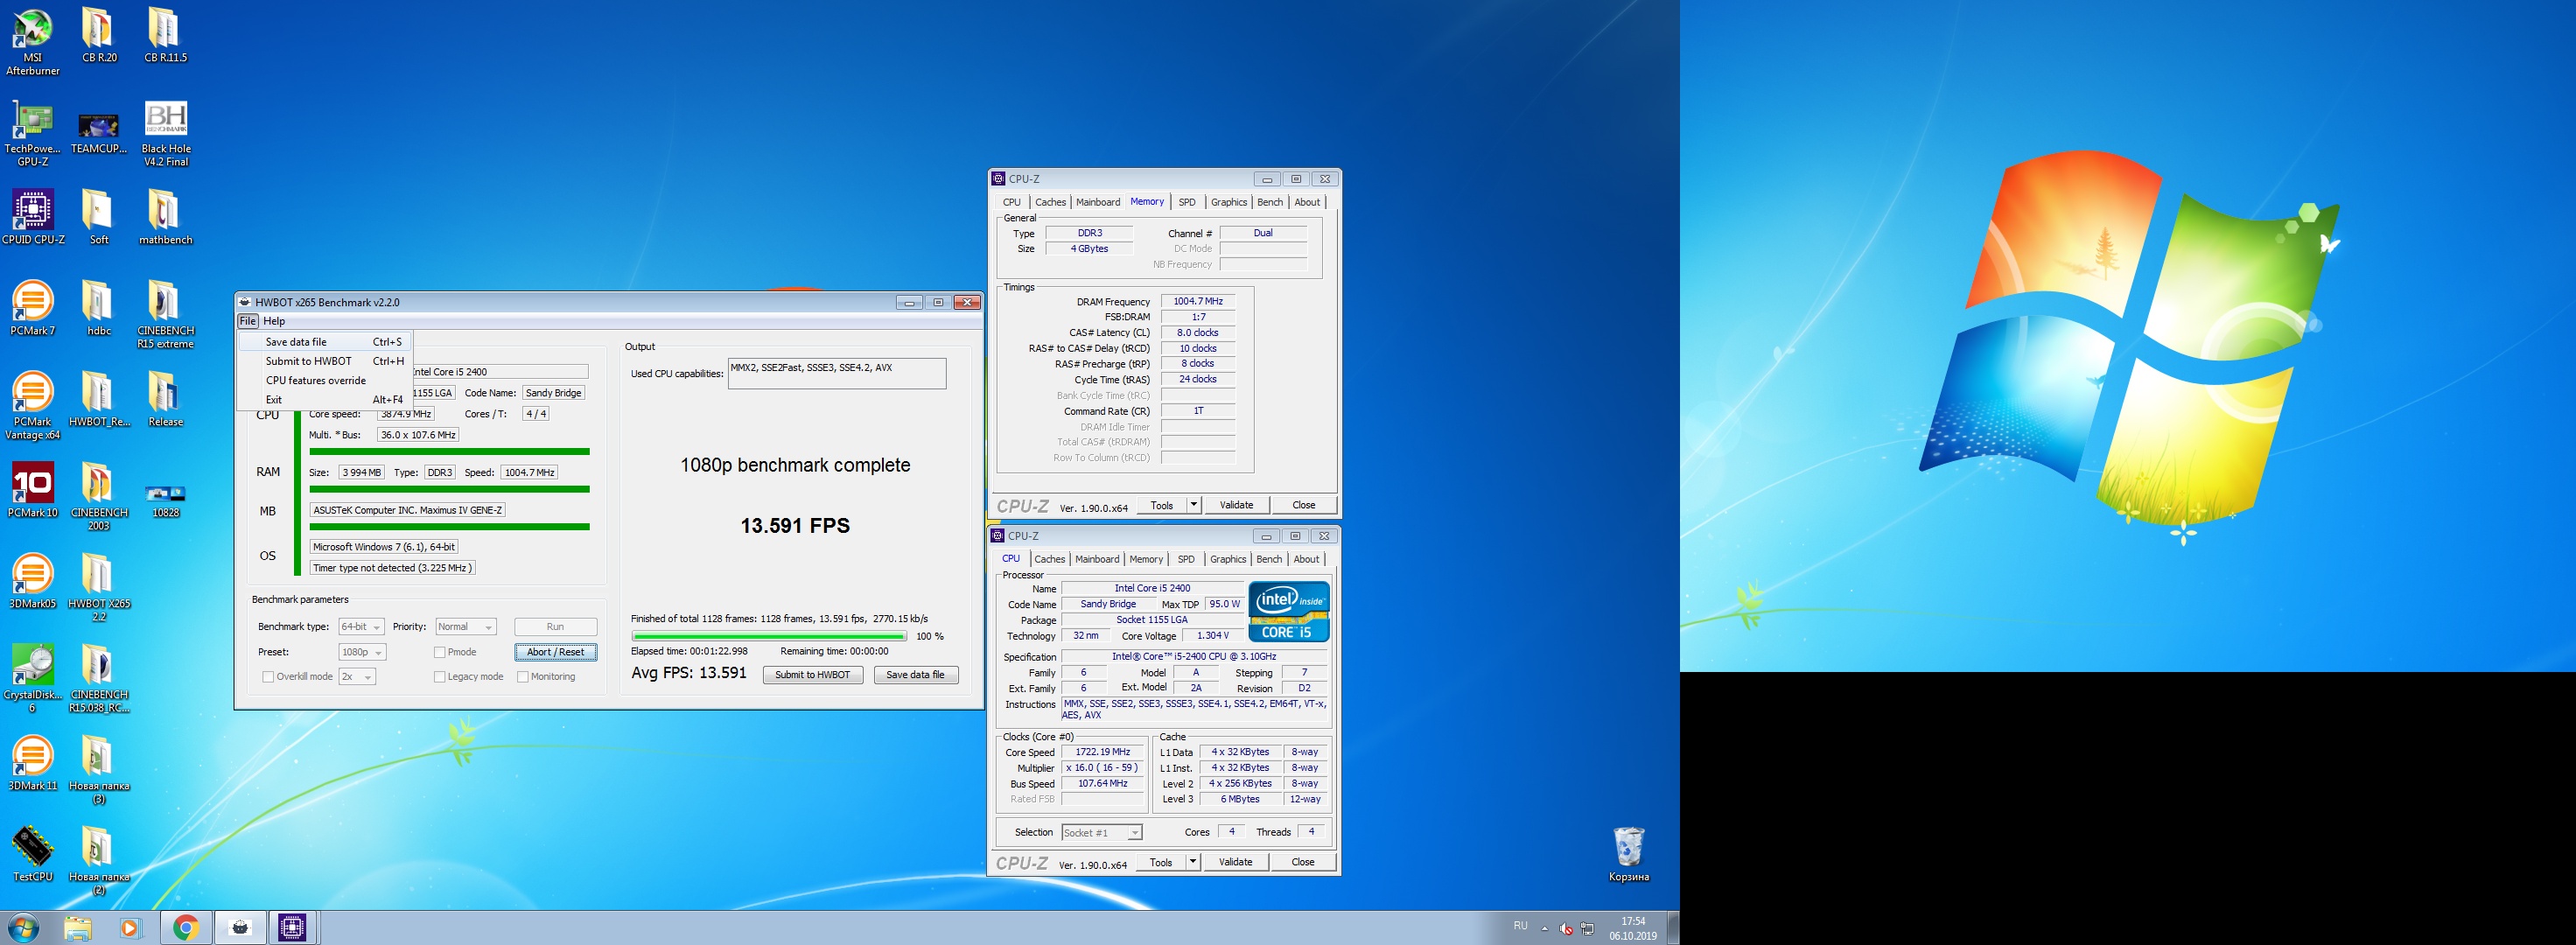Open the CB R.11.5 folder icon

tap(165, 35)
